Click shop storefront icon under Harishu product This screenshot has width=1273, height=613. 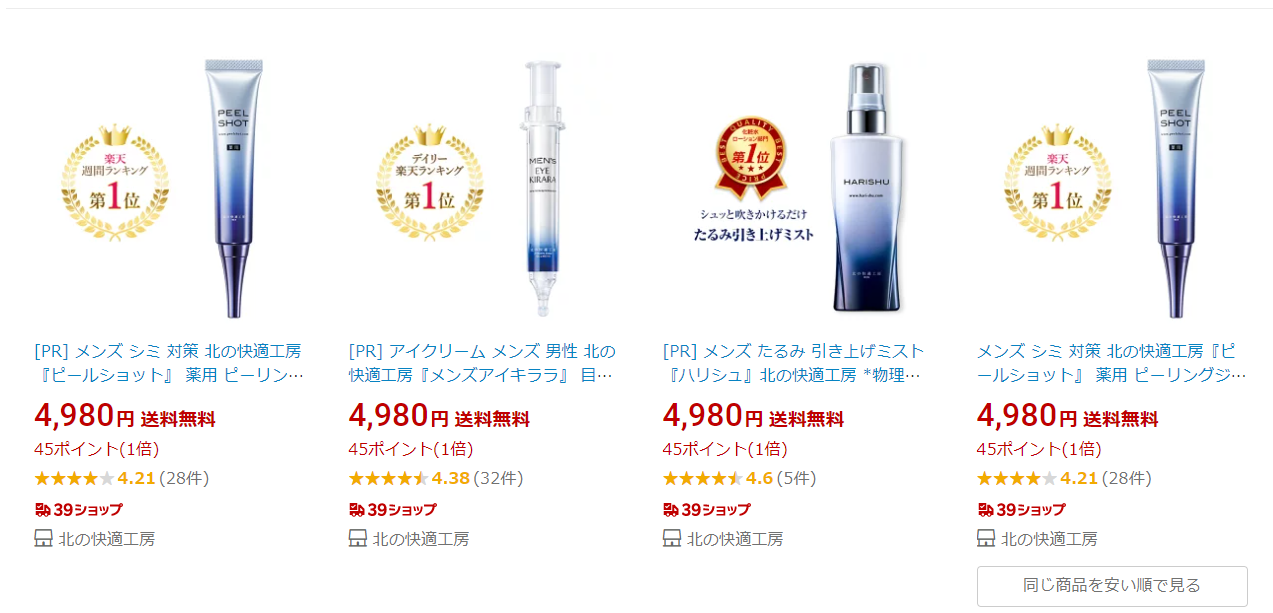[x=671, y=539]
